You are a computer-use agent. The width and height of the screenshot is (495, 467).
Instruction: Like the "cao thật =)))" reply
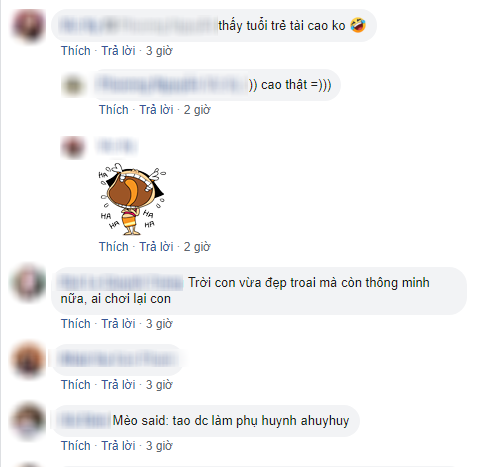[x=114, y=110]
